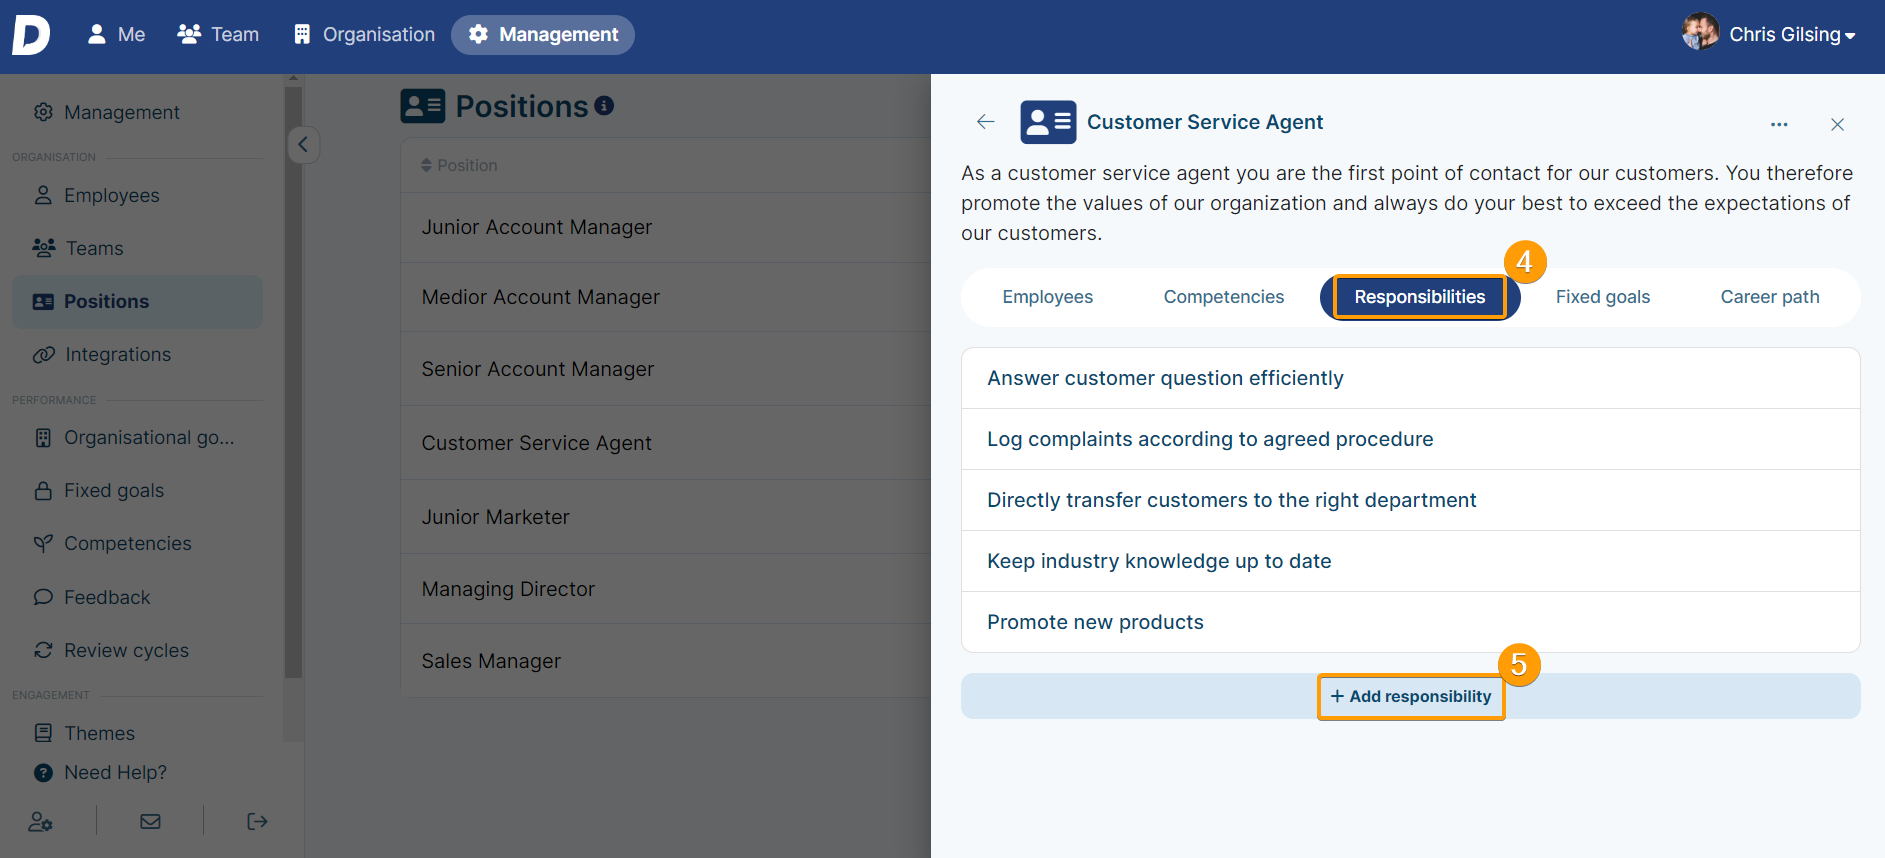Screen dimensions: 1885x858
Task: Click the Positions card icon in sidebar
Action: [x=43, y=302]
